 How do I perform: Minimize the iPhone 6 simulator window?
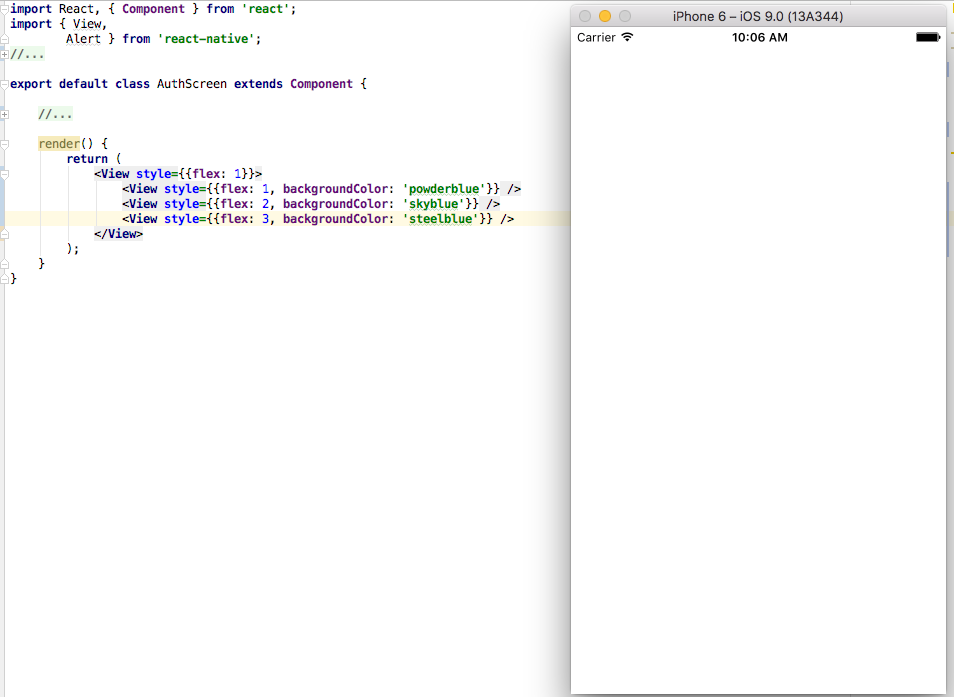point(605,16)
